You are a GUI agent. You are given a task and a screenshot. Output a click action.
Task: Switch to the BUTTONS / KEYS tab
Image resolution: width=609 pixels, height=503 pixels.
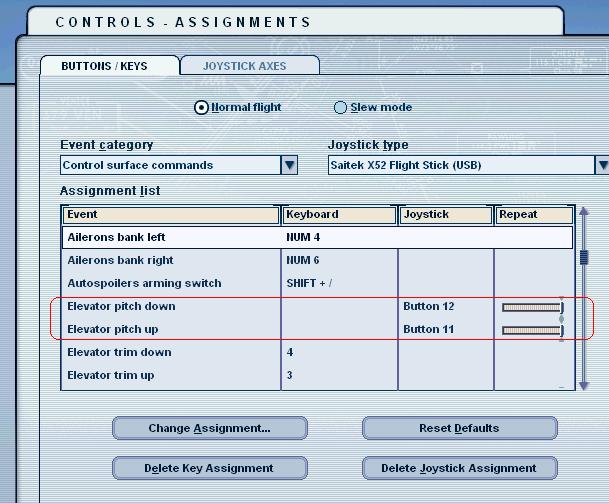[110, 66]
